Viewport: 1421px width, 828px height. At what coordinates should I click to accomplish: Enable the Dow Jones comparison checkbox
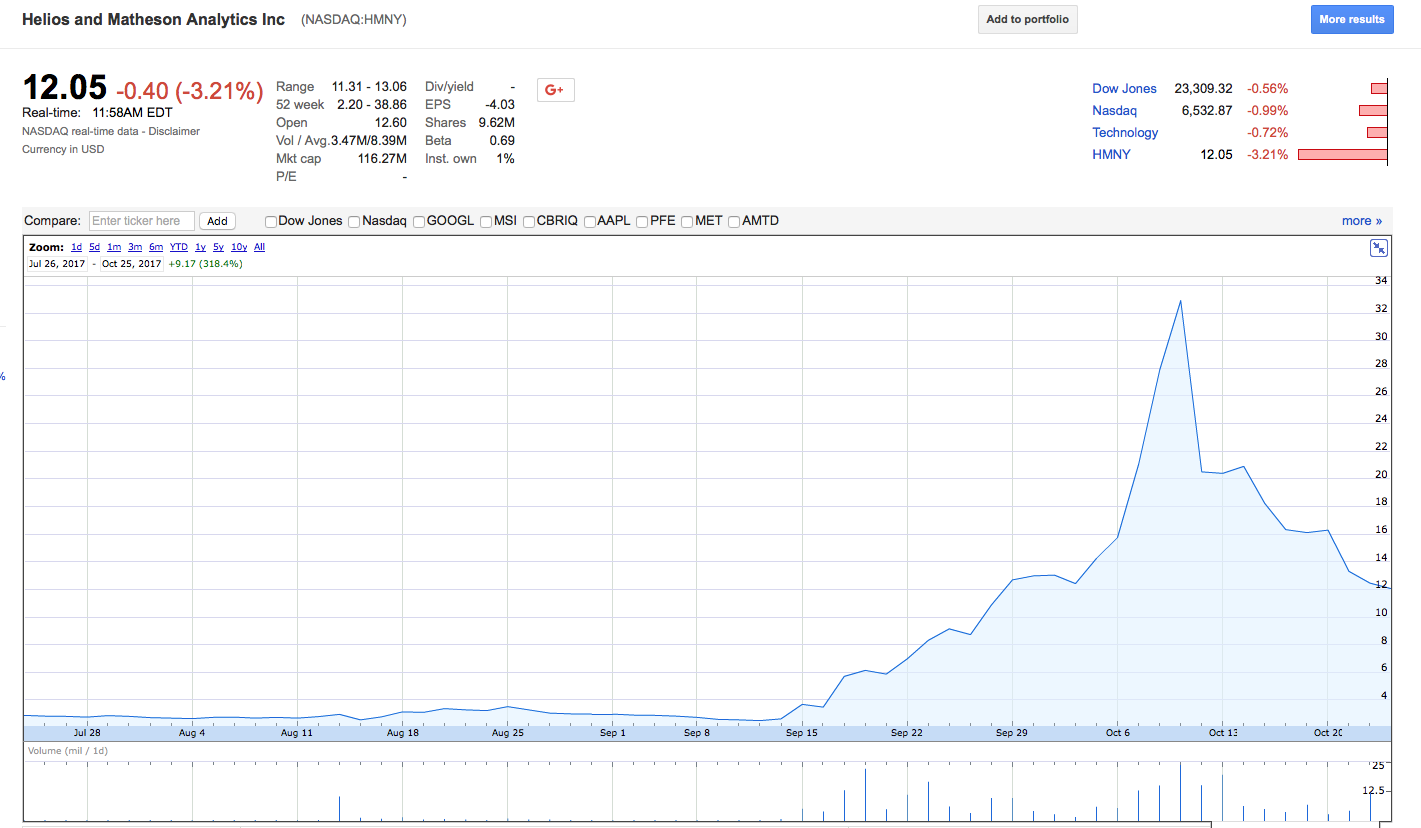click(x=271, y=221)
